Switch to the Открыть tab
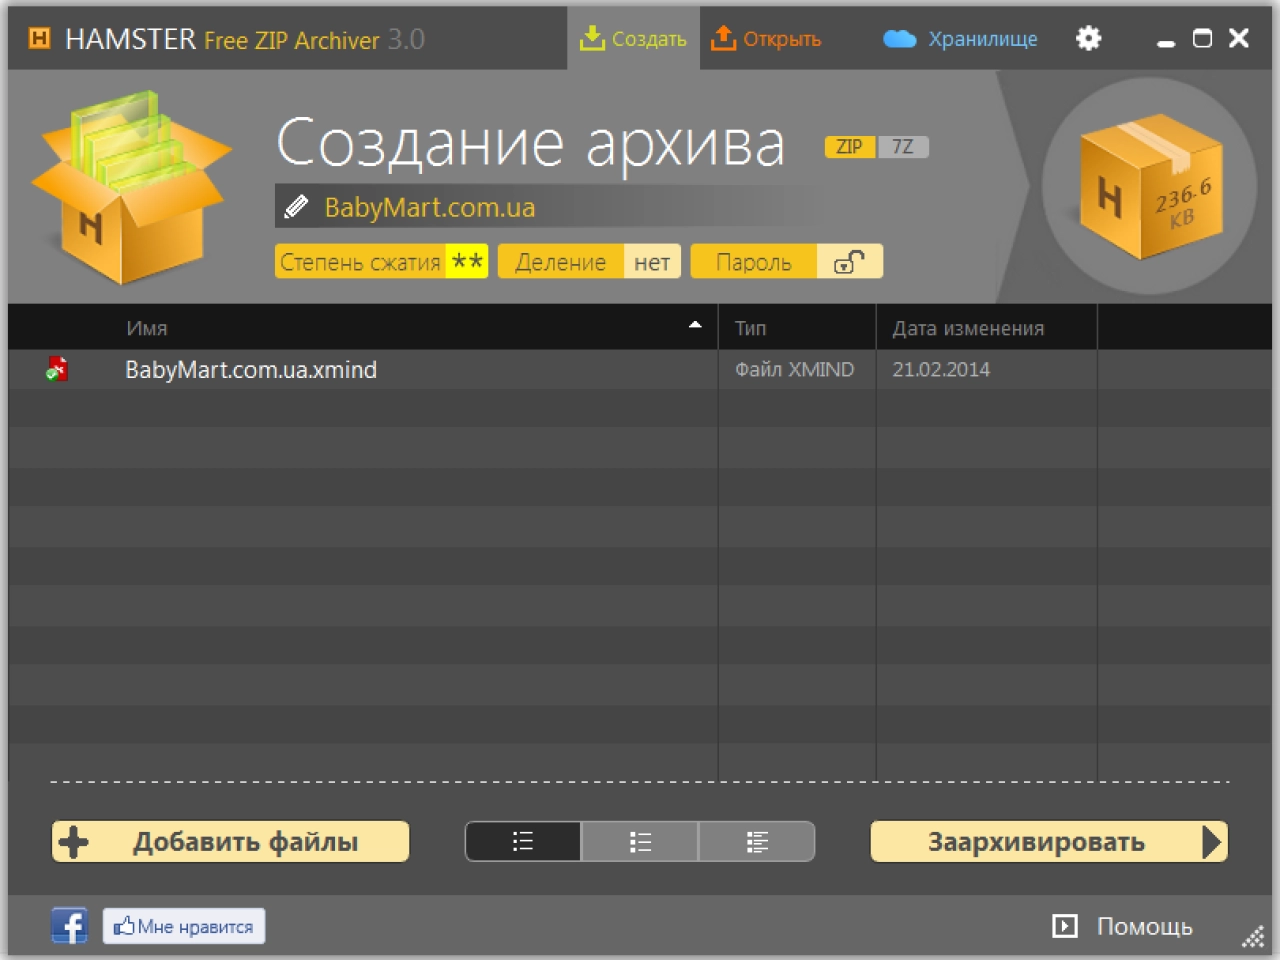Image resolution: width=1280 pixels, height=960 pixels. coord(766,38)
